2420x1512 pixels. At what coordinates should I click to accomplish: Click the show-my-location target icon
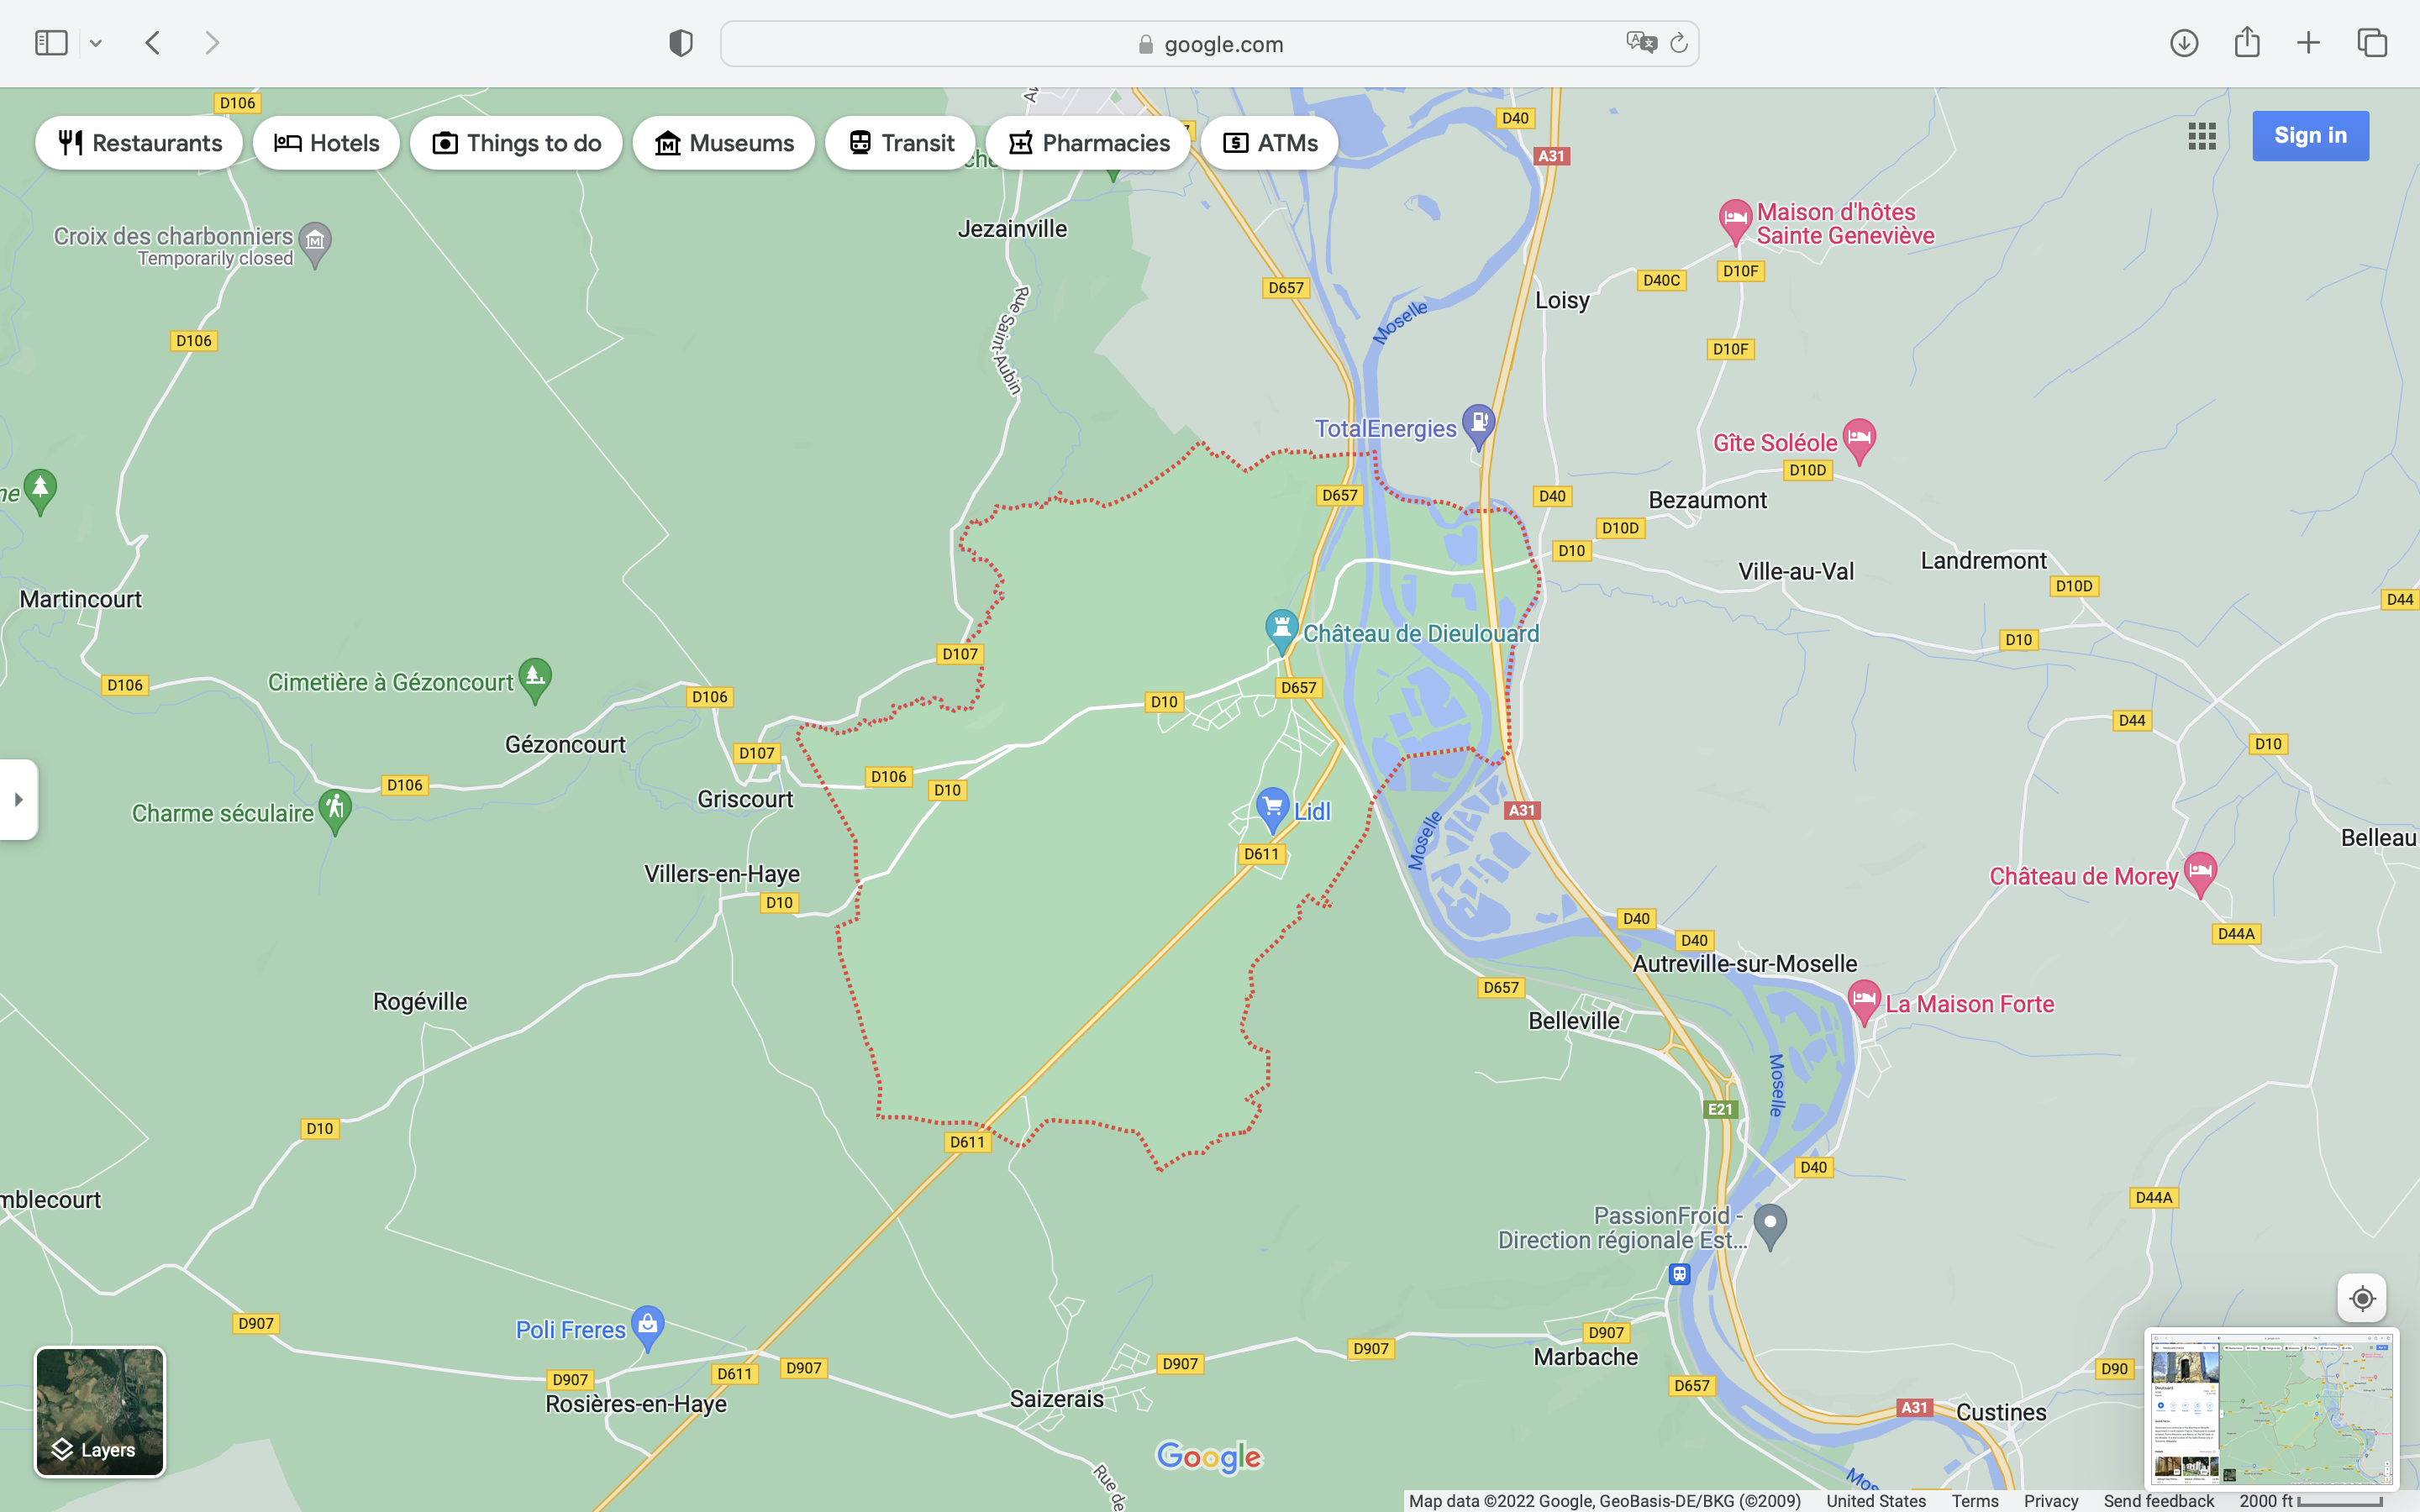(2362, 1298)
